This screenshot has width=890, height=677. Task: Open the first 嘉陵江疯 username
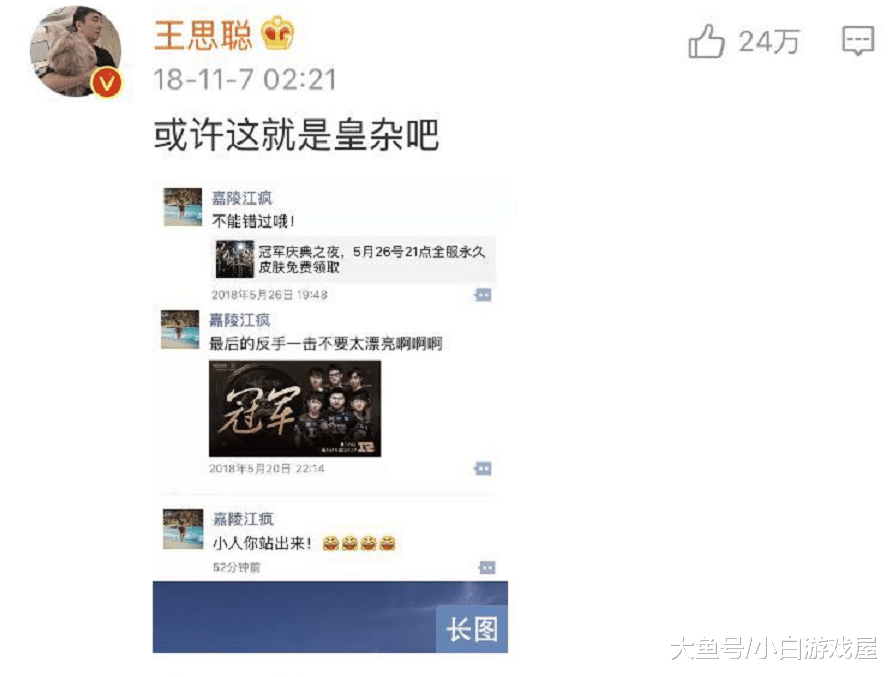(242, 198)
